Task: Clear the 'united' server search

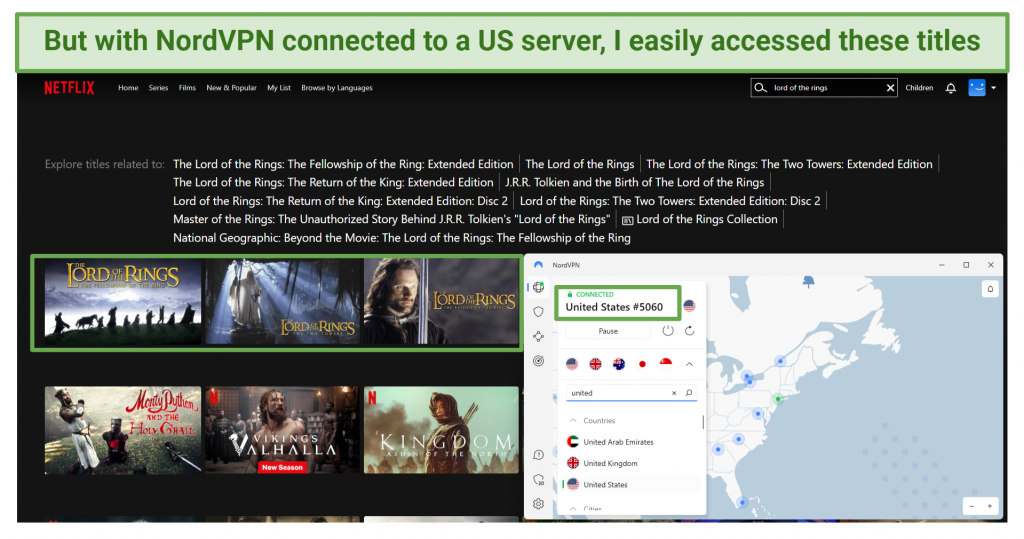Action: click(674, 393)
